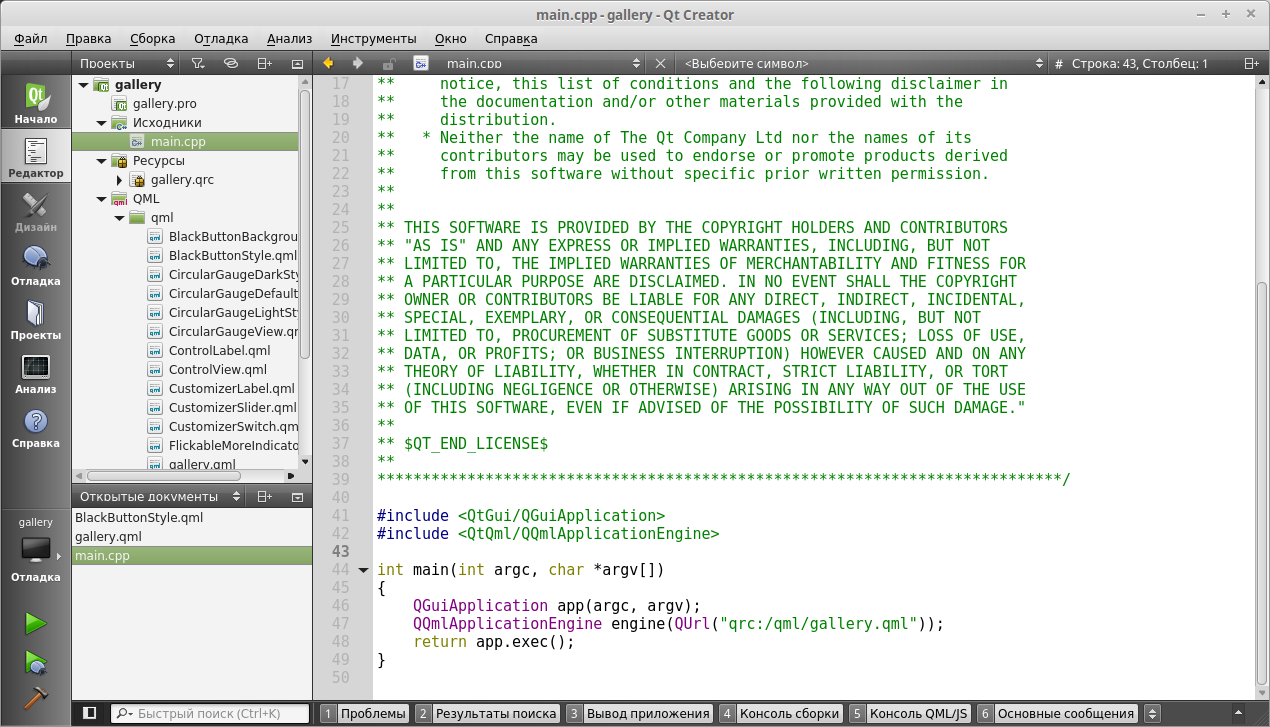1270x727 pixels.
Task: Click the filter tree icon in Projects panel
Action: [198, 63]
